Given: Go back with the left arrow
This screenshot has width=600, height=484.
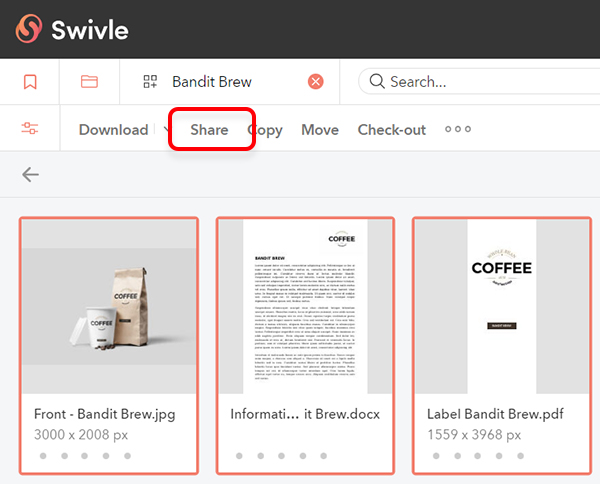Looking at the screenshot, I should [30, 174].
